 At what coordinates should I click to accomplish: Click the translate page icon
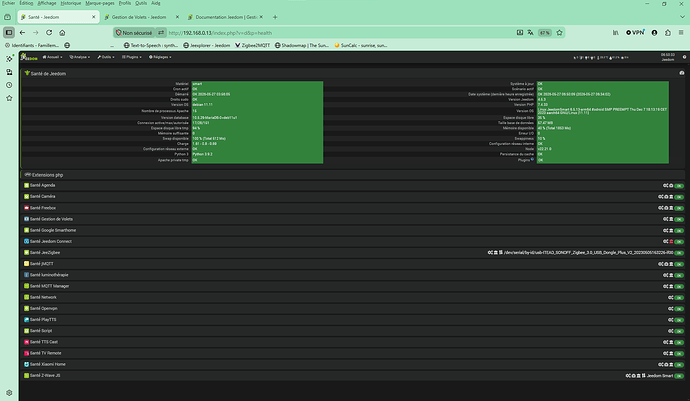click(x=530, y=33)
